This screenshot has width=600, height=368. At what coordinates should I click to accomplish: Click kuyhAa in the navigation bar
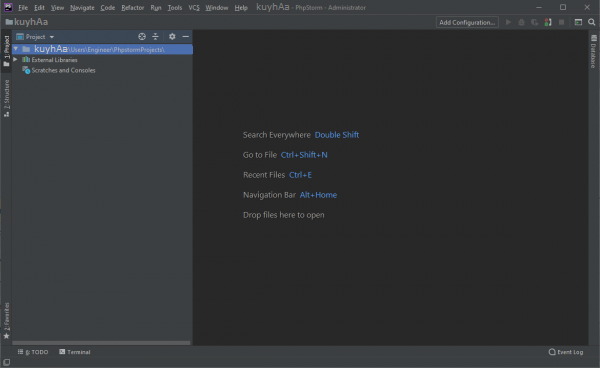pos(27,22)
